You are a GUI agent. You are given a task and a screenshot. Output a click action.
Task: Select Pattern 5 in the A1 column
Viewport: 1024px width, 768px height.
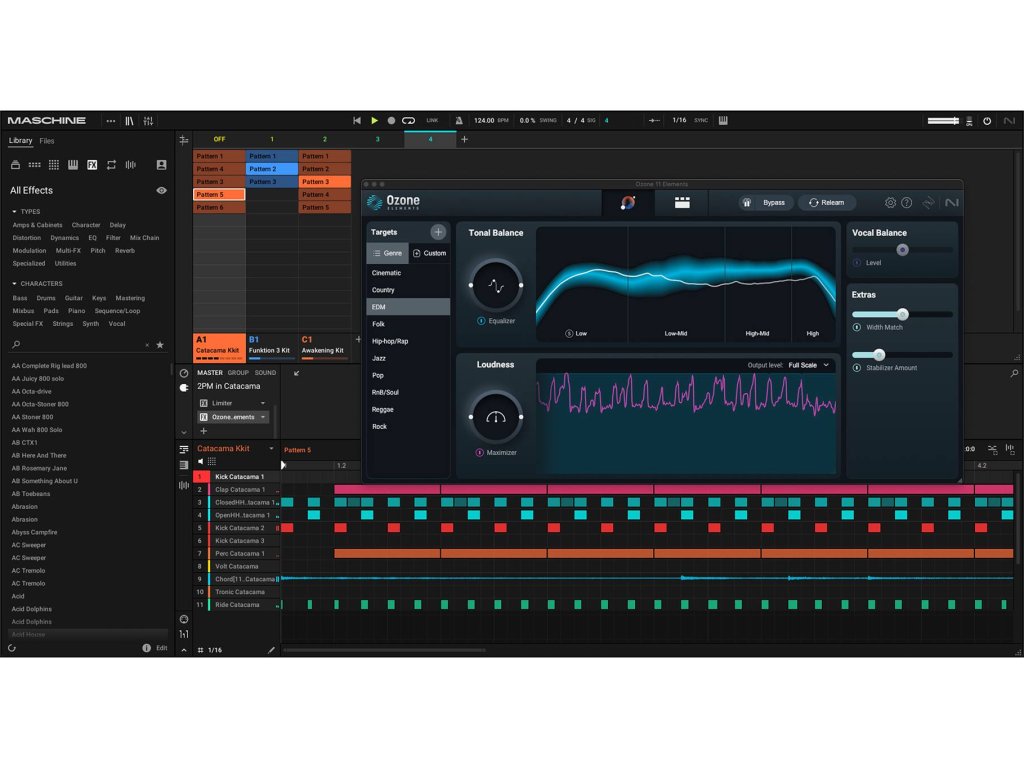(x=219, y=195)
